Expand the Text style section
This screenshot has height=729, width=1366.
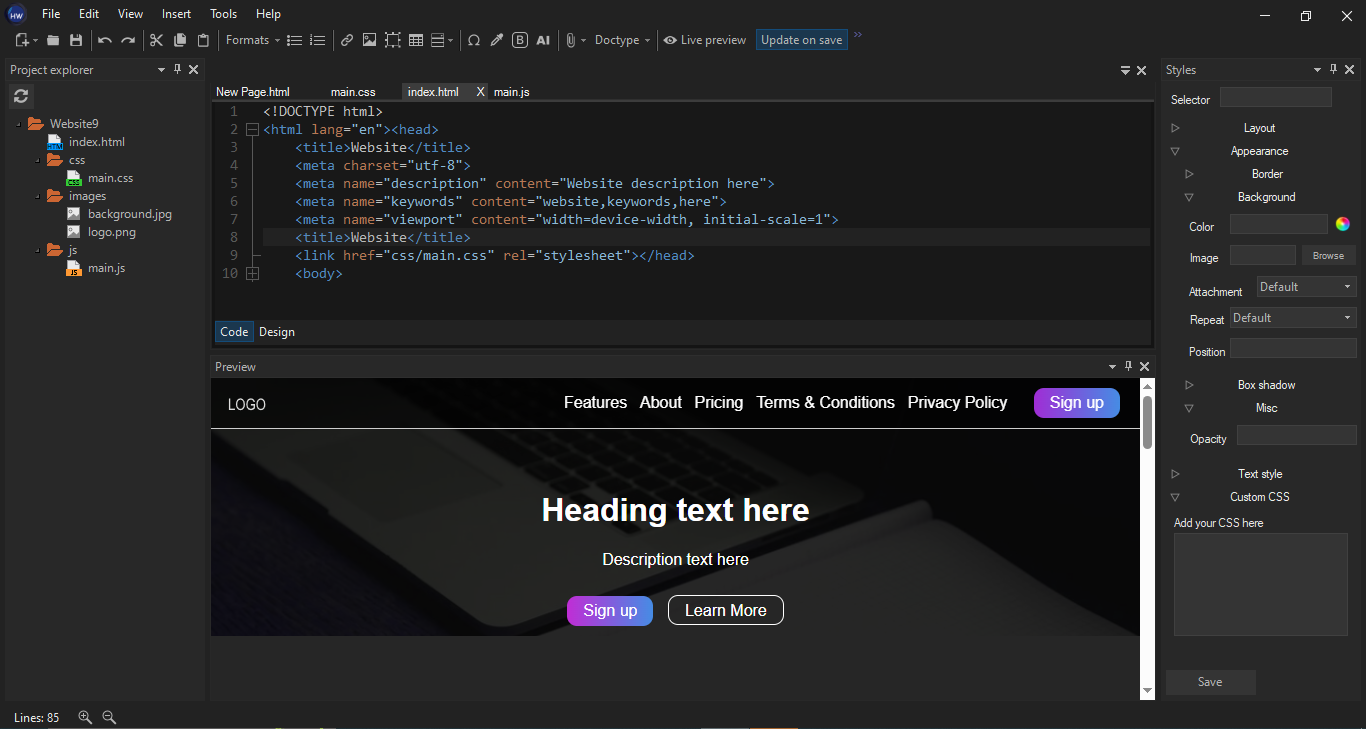coord(1175,474)
